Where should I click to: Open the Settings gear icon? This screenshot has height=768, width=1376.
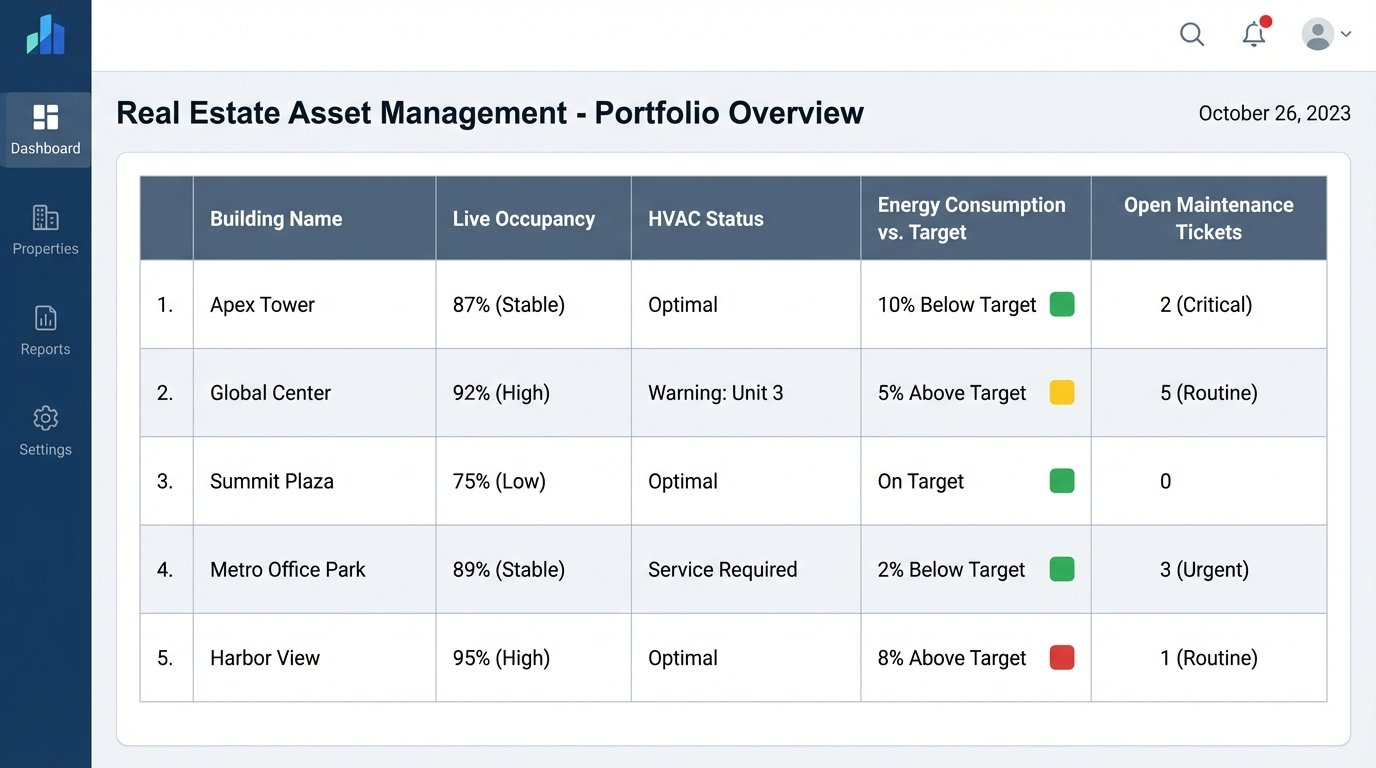[x=45, y=418]
